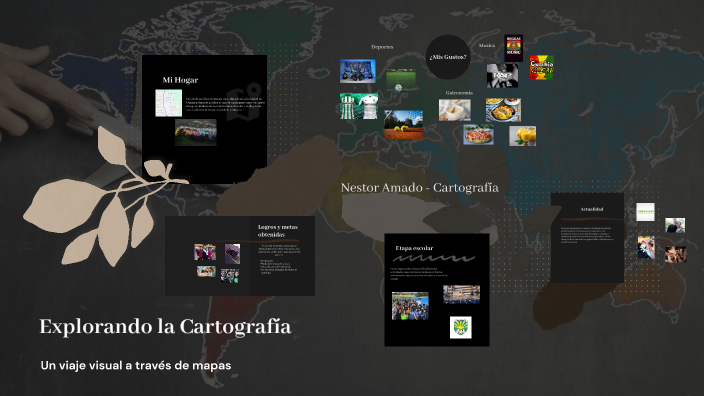Click the Mi Hogar description paragraph
The width and height of the screenshot is (704, 396).
click(225, 104)
